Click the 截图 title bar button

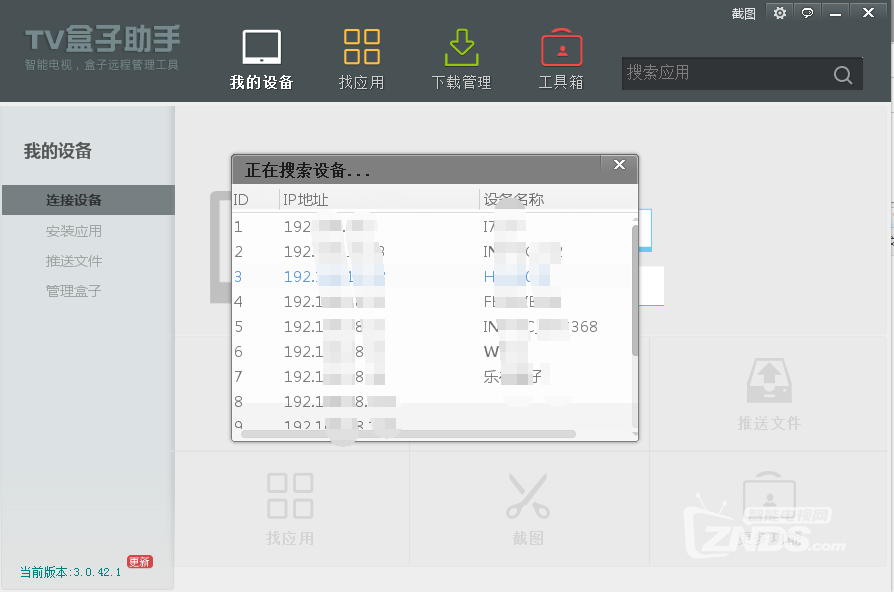tap(743, 14)
